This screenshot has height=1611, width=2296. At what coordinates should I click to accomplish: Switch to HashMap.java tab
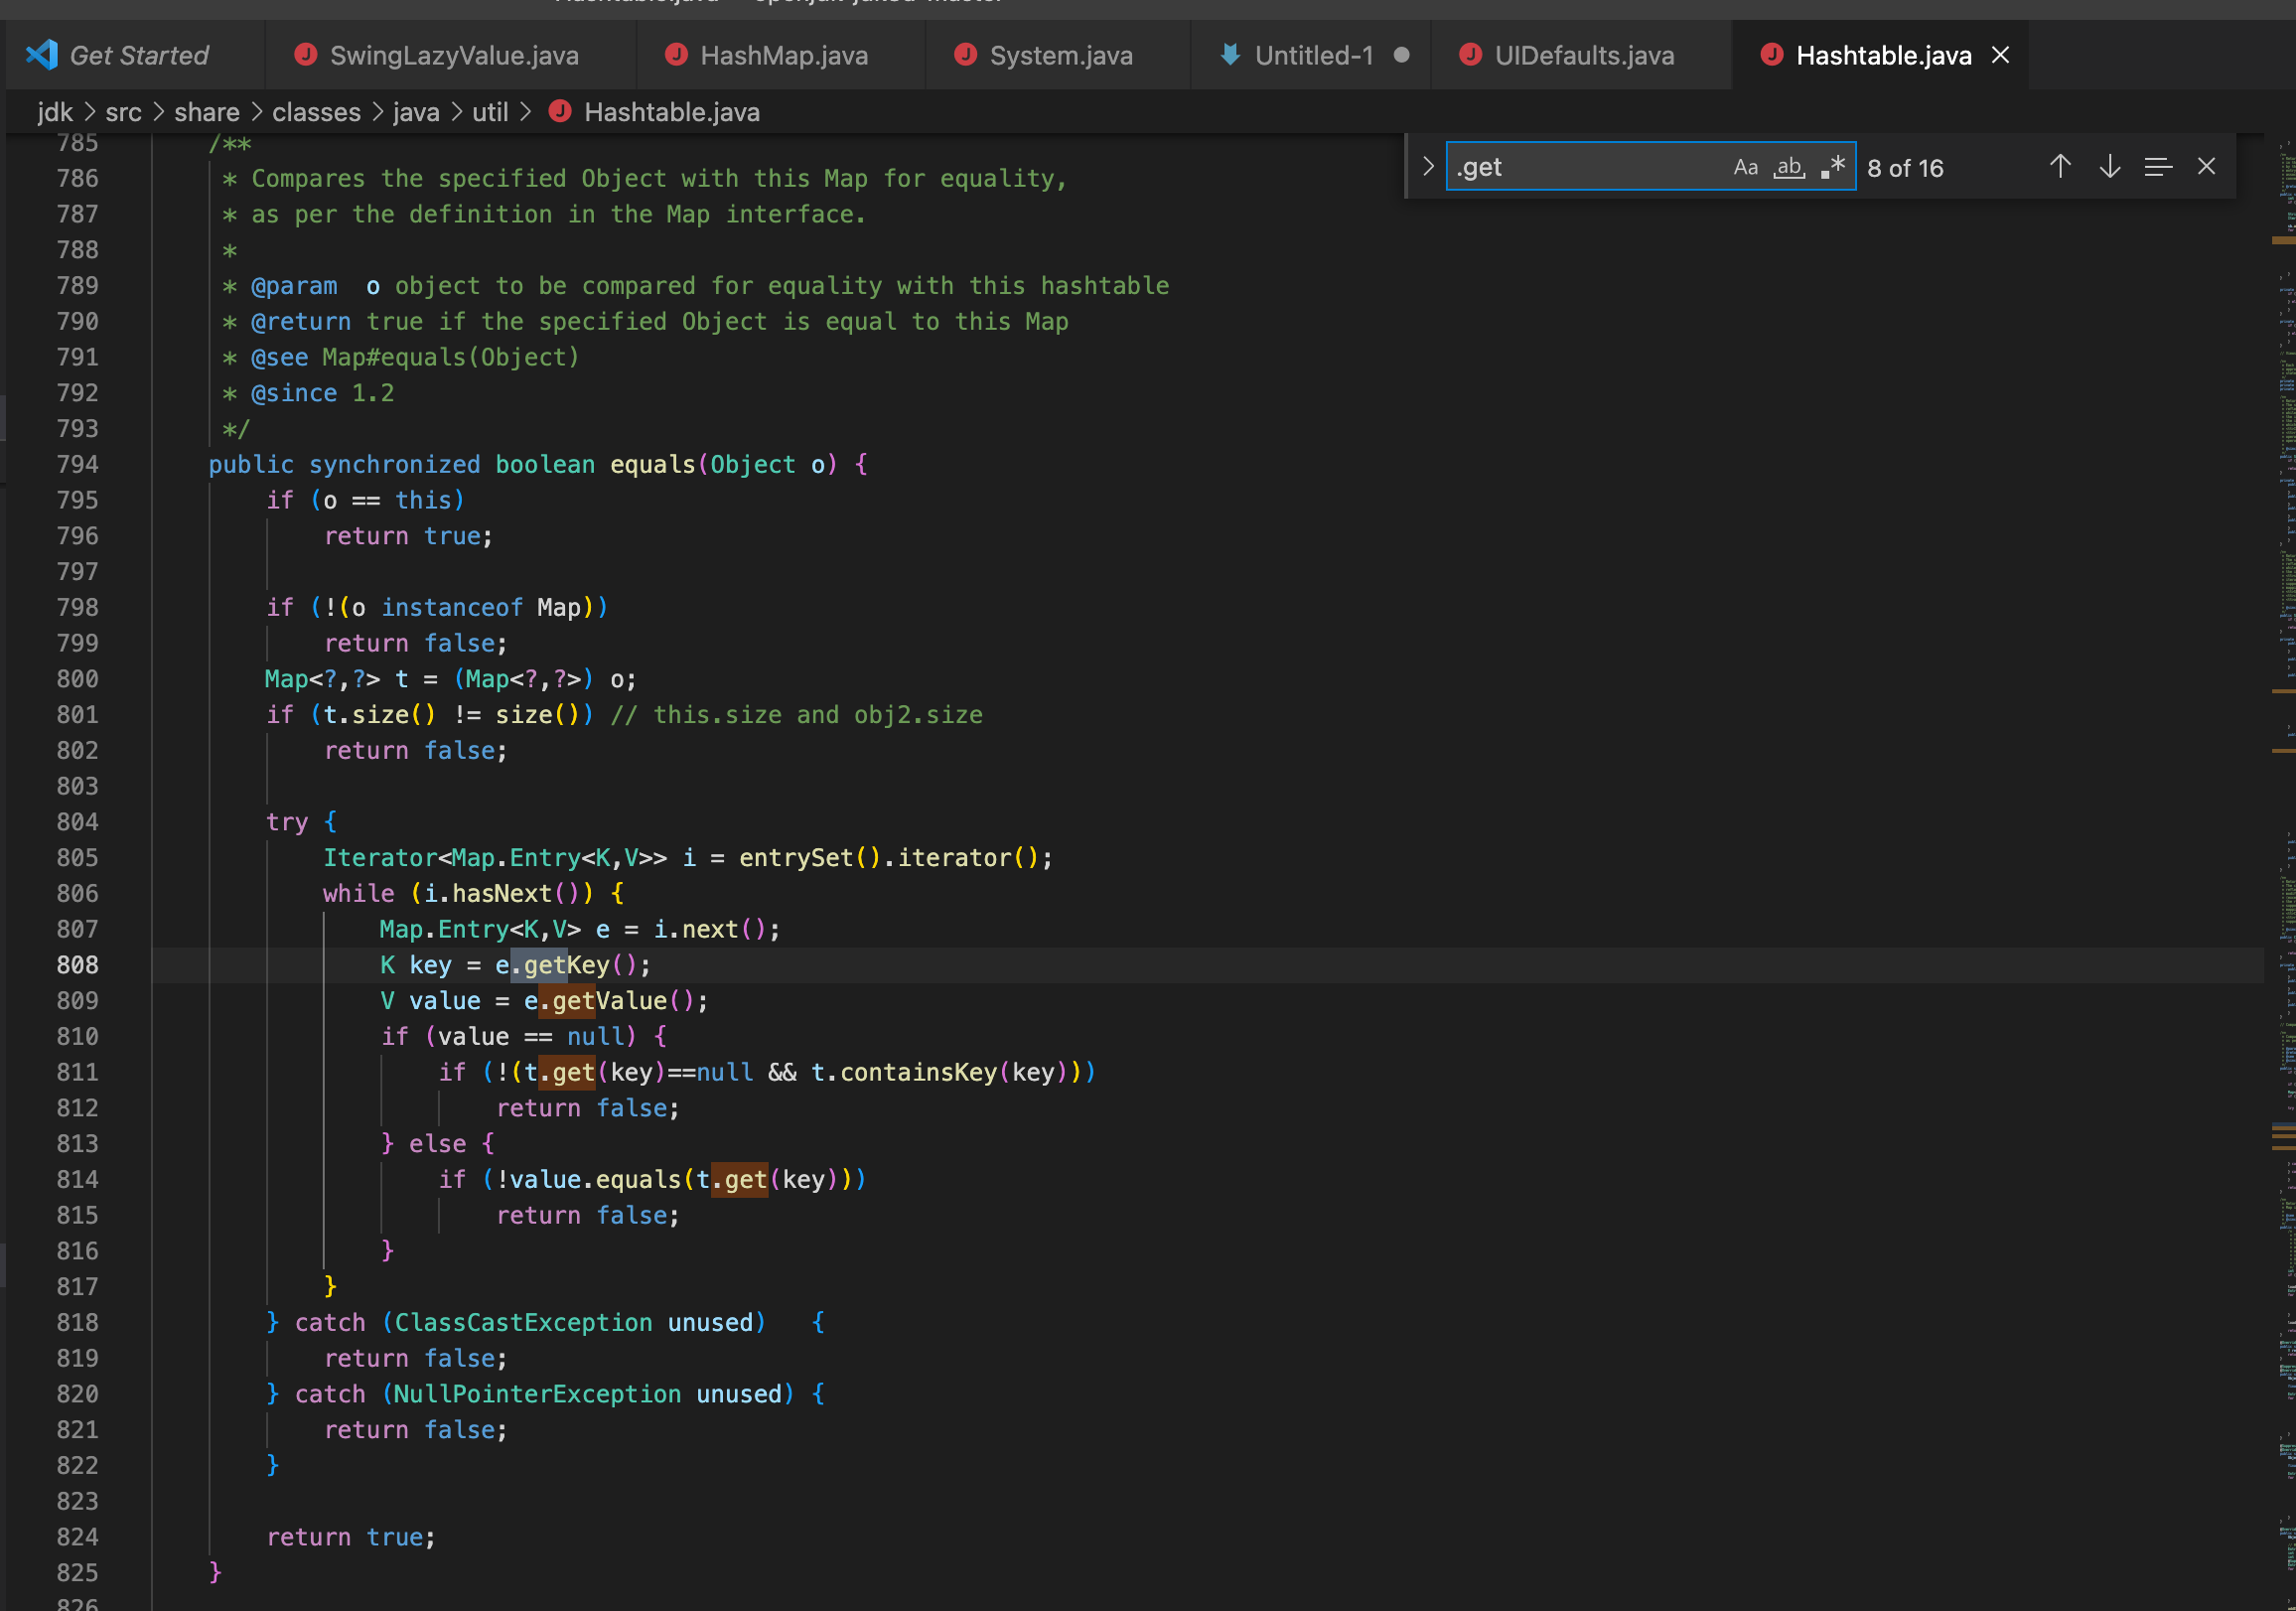pyautogui.click(x=783, y=55)
